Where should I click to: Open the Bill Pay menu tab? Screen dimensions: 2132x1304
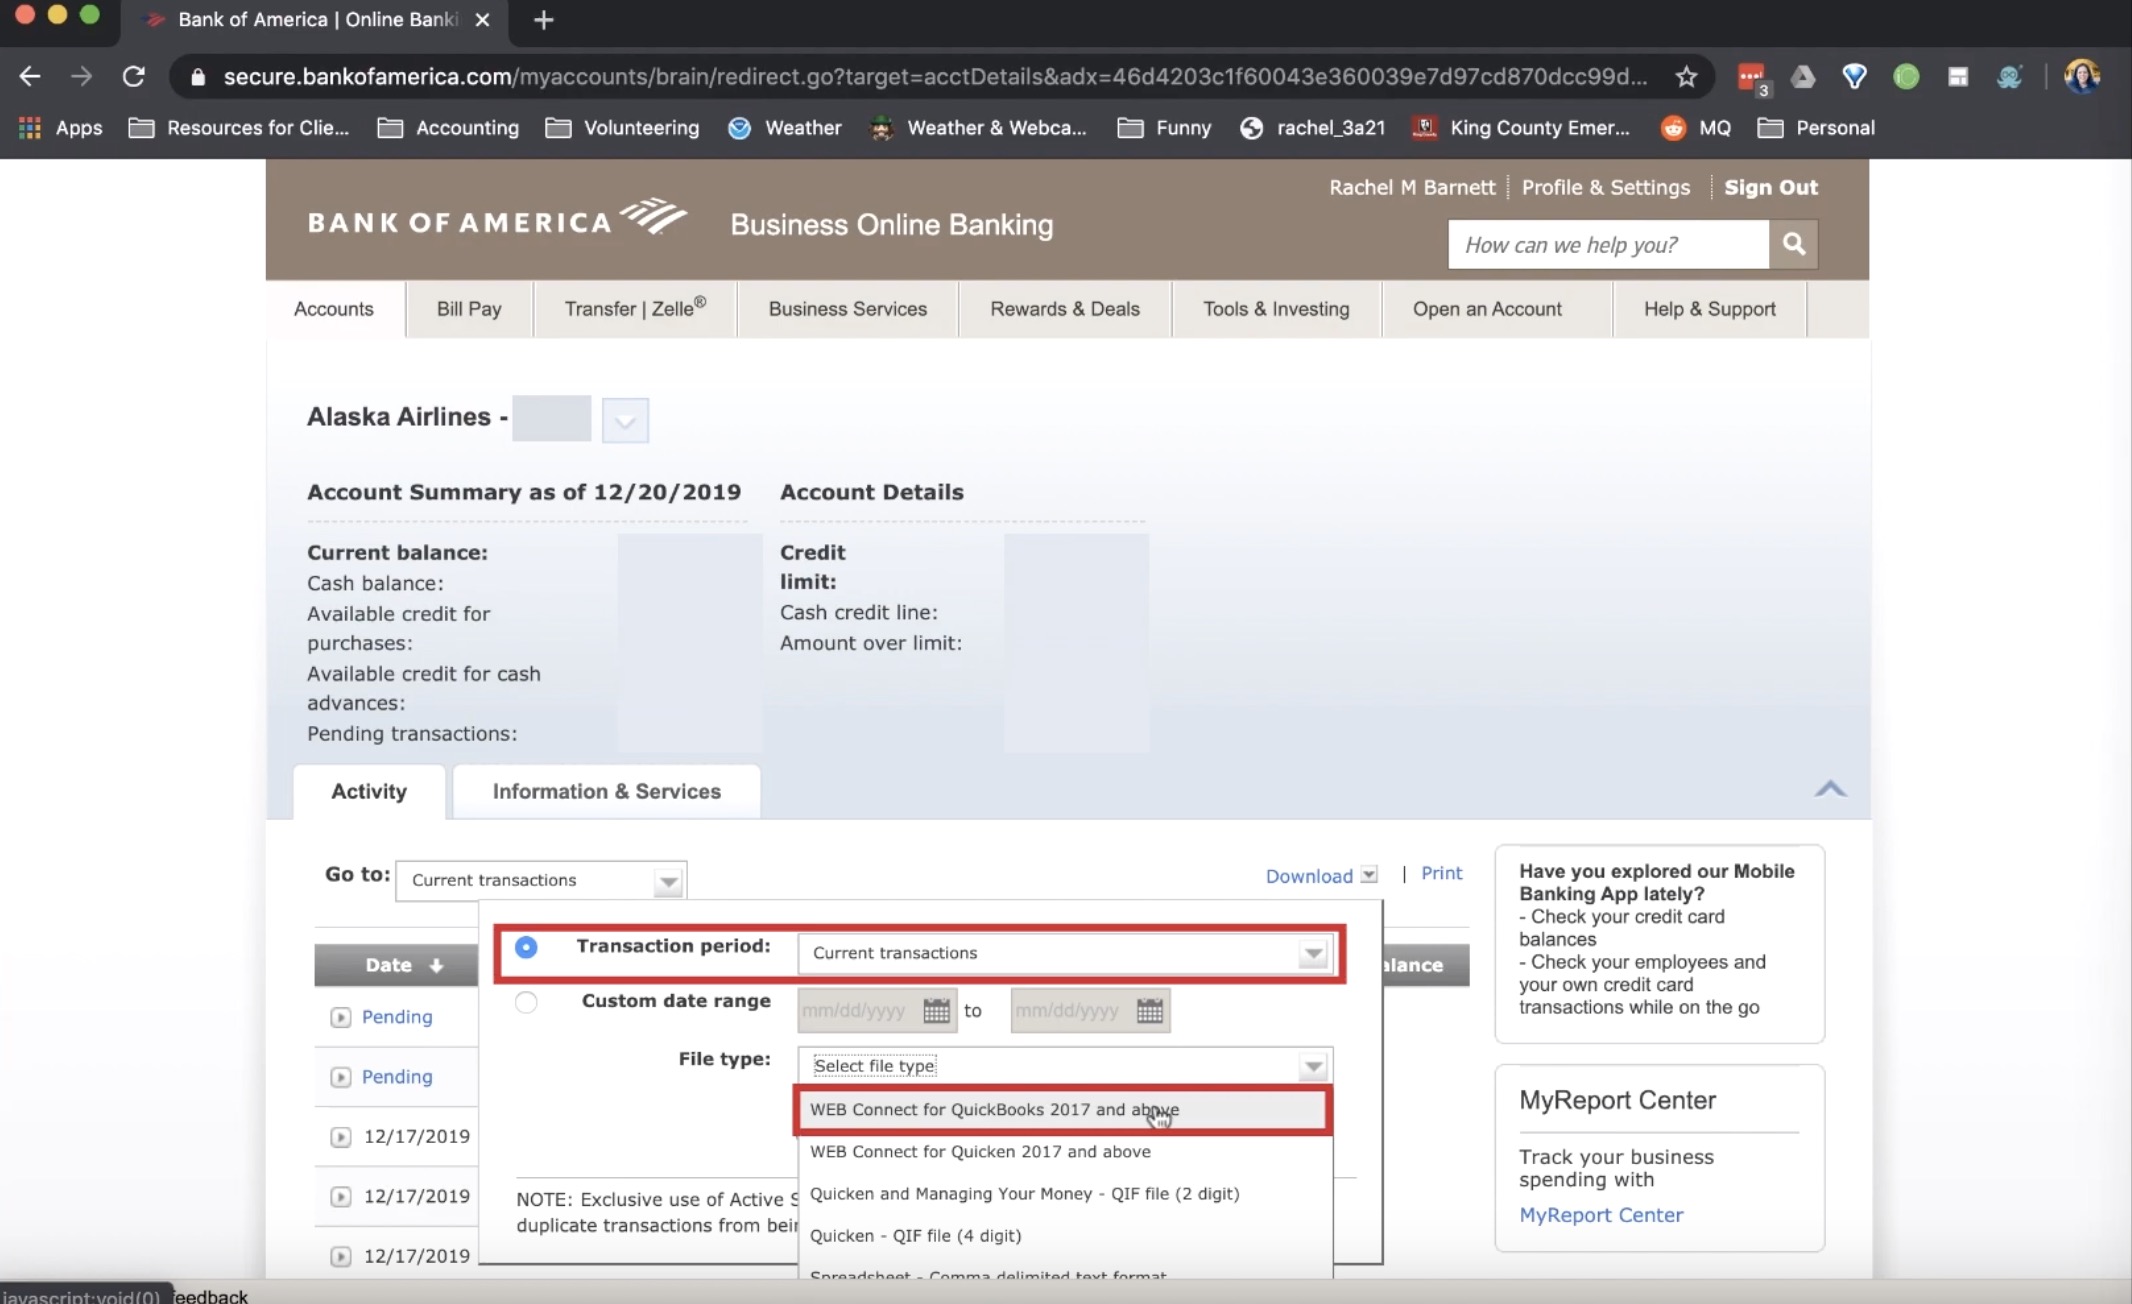(469, 309)
